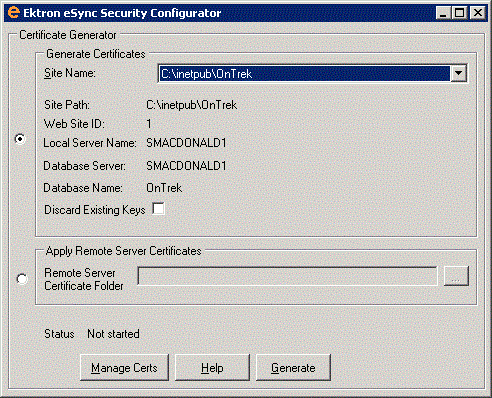Image resolution: width=492 pixels, height=398 pixels.
Task: Maximize the eSync Security Configurator window
Action: point(459,13)
